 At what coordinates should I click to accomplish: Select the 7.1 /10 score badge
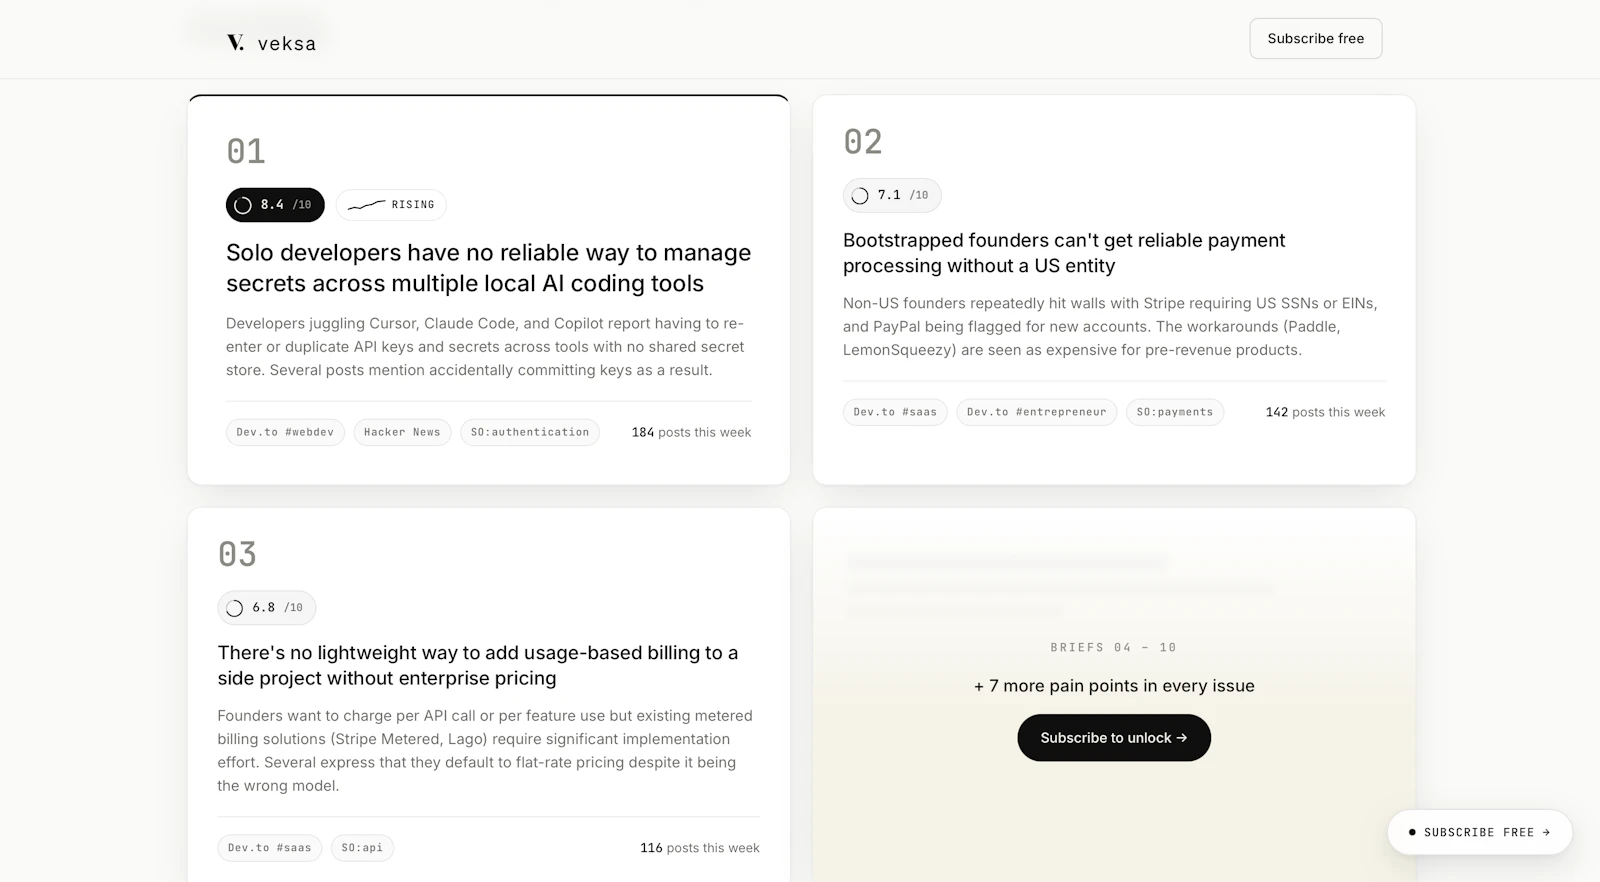892,195
